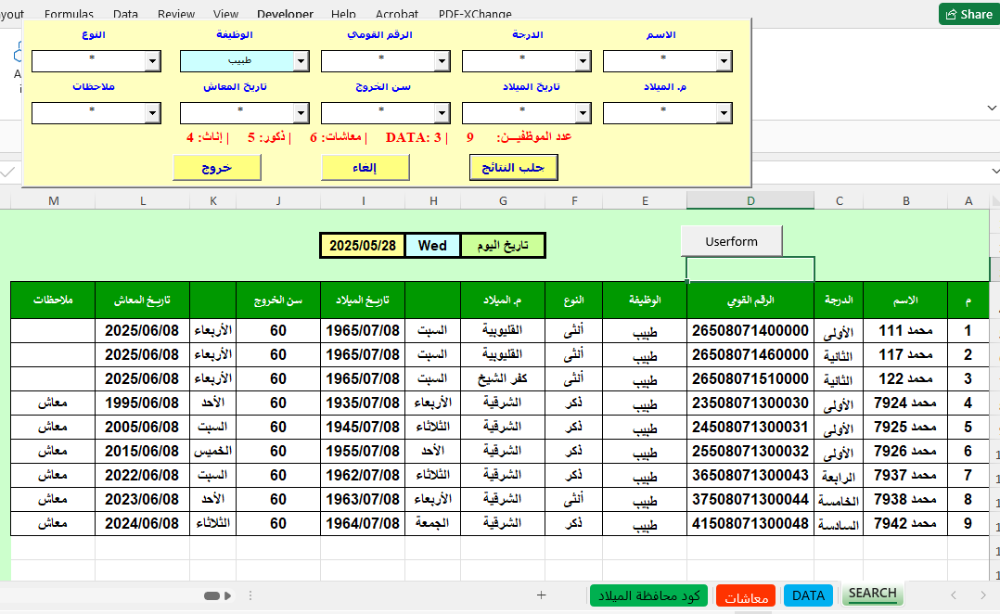Switch to the Data ribbon tab

[x=125, y=13]
